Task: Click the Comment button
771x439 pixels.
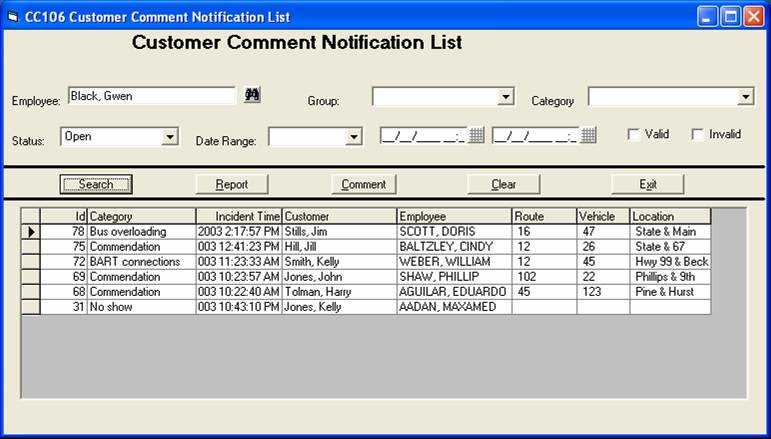Action: pos(363,184)
